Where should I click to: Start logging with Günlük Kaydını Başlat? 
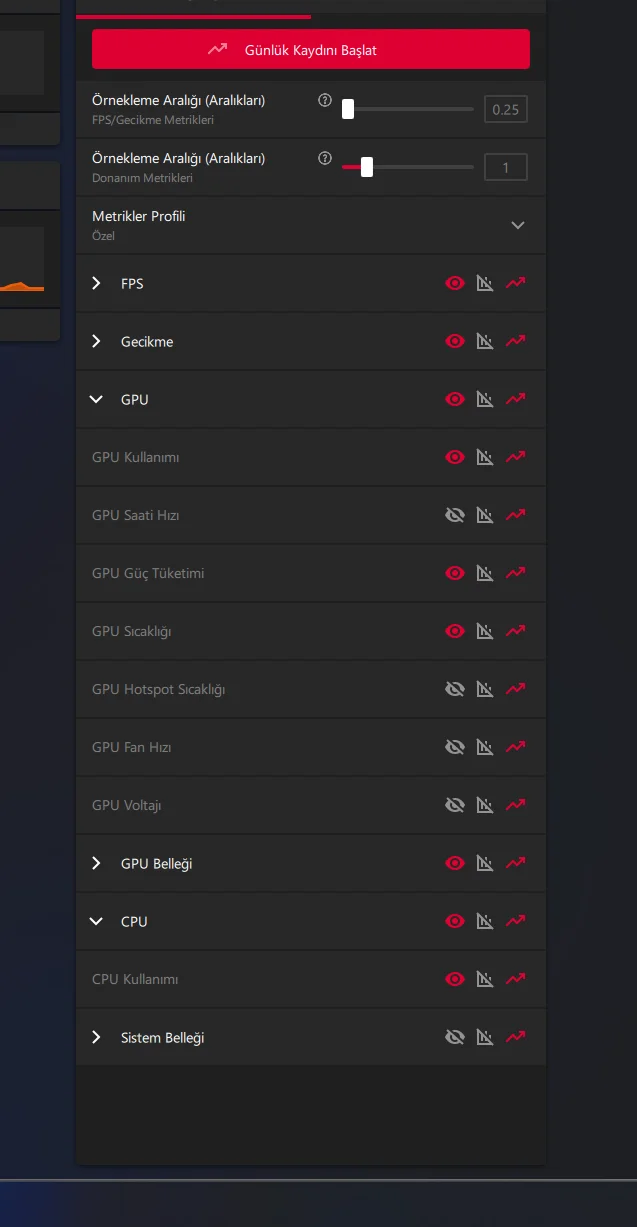coord(310,49)
